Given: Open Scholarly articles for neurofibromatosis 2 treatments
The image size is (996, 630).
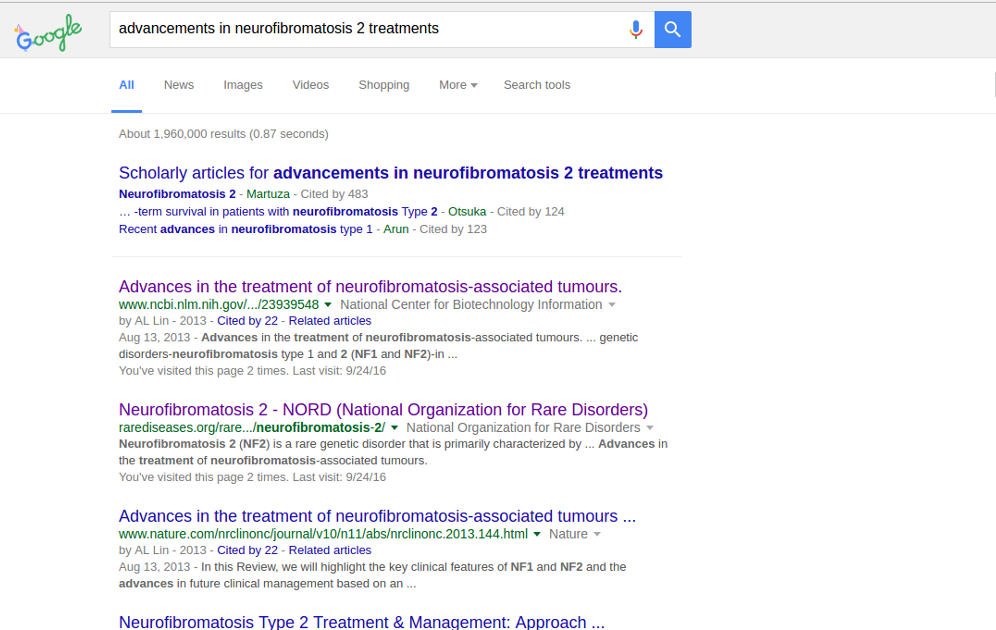Looking at the screenshot, I should [390, 173].
